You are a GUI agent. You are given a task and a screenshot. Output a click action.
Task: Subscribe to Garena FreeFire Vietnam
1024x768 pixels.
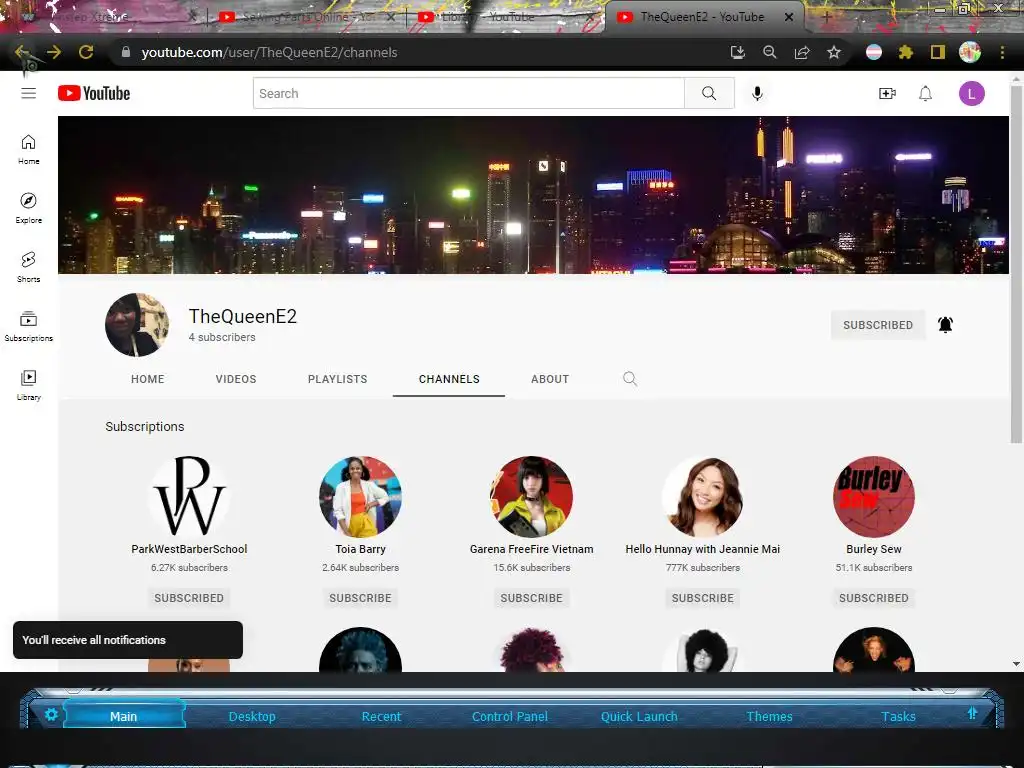pyautogui.click(x=532, y=598)
